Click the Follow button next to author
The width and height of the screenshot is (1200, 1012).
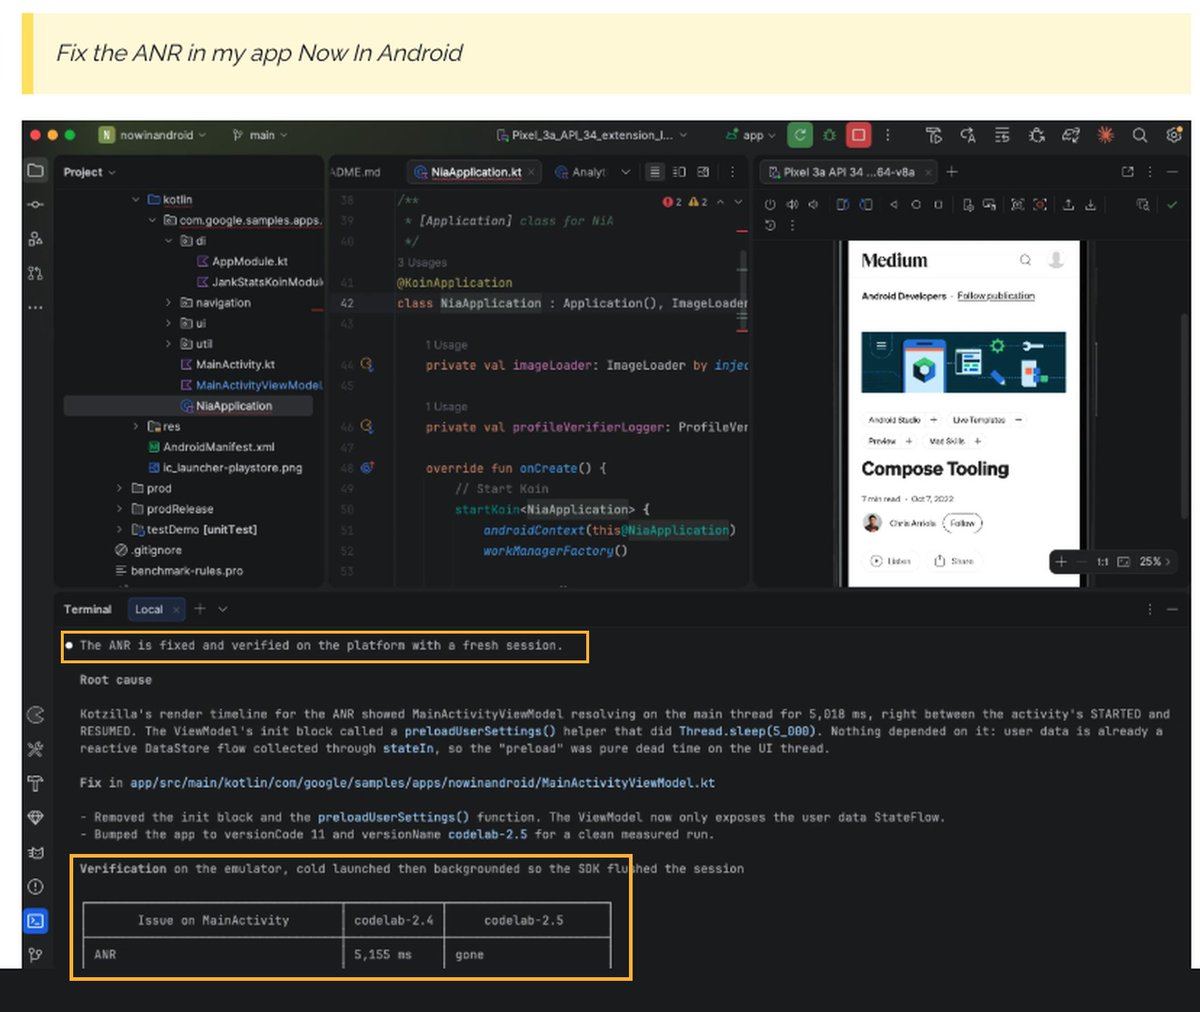point(962,523)
